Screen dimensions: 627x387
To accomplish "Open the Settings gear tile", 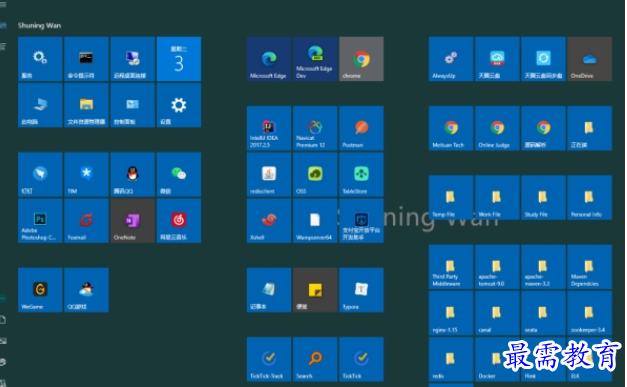I will pos(179,105).
